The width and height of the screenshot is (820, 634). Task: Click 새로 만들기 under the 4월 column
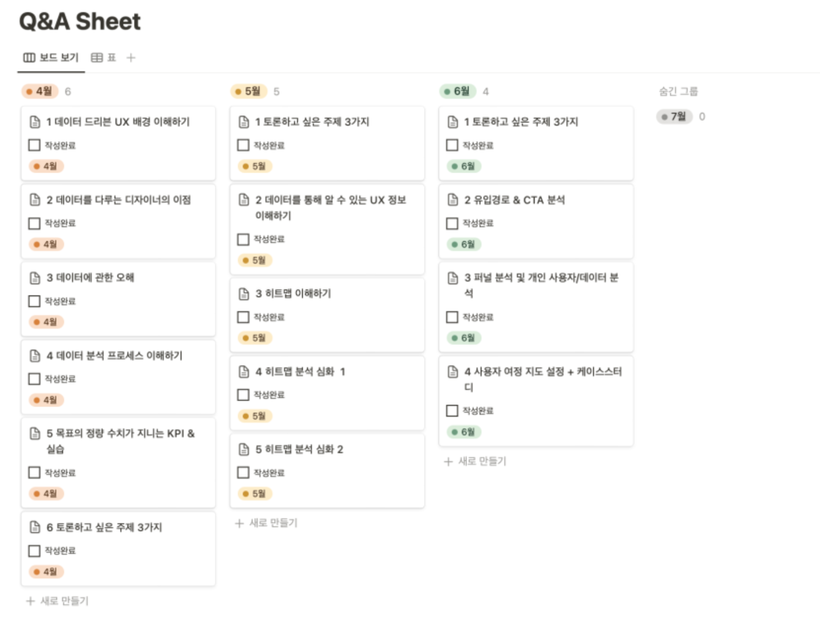[x=57, y=601]
